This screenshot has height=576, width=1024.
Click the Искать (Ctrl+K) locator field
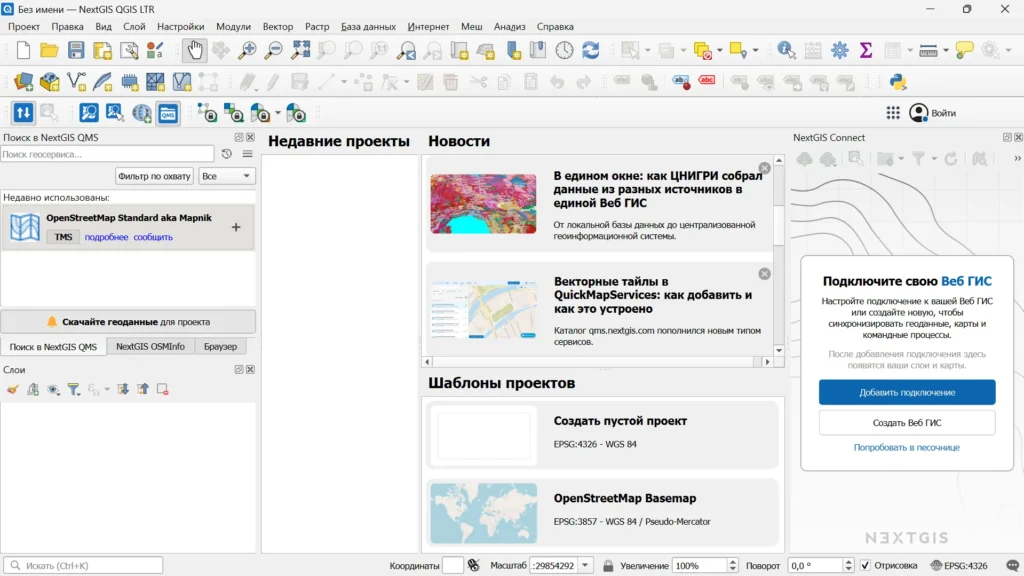[83, 566]
